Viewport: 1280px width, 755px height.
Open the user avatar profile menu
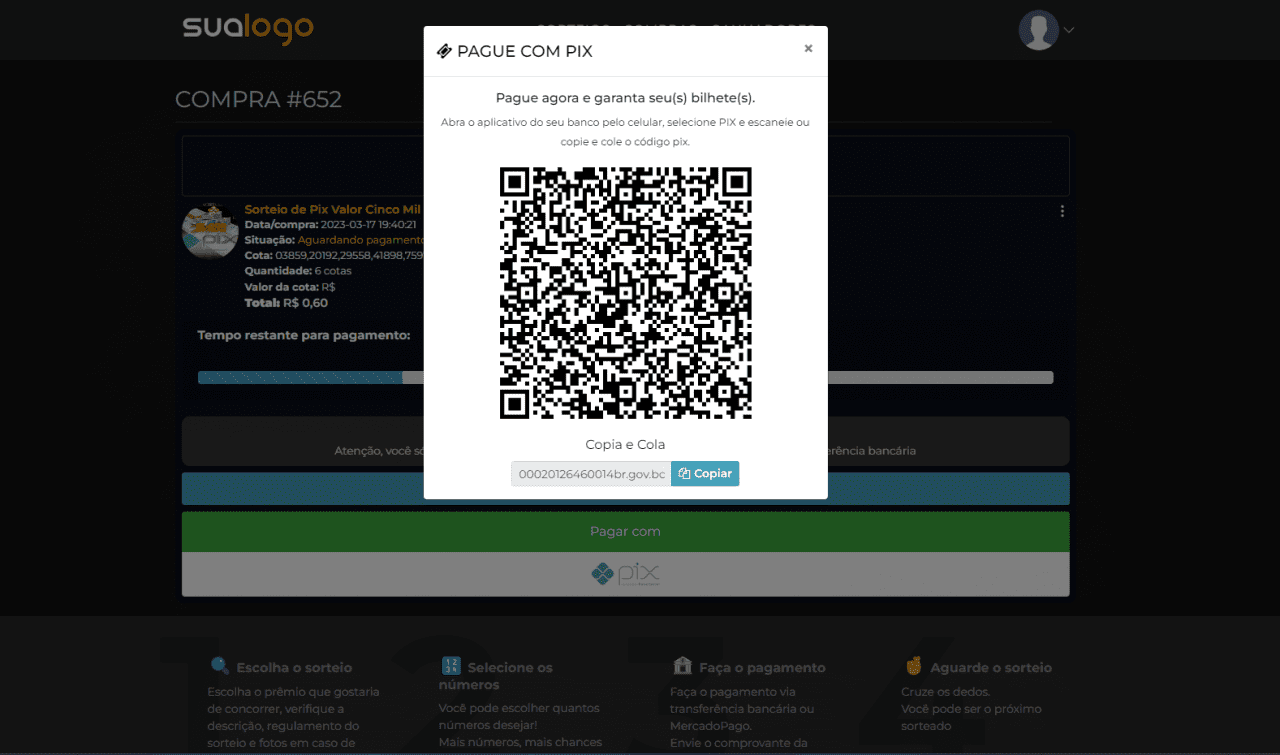(x=1038, y=30)
